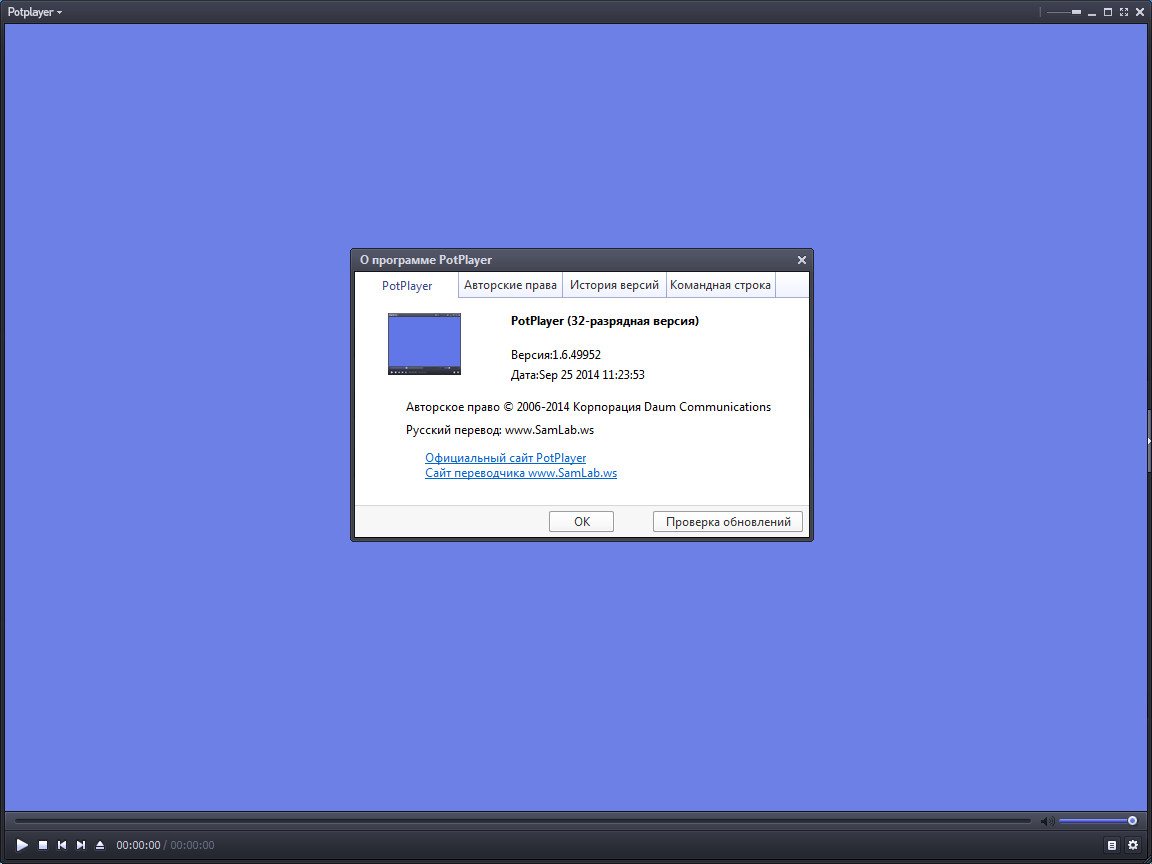1152x864 pixels.
Task: Adjust the volume slider in the titlebar
Action: (1062, 12)
